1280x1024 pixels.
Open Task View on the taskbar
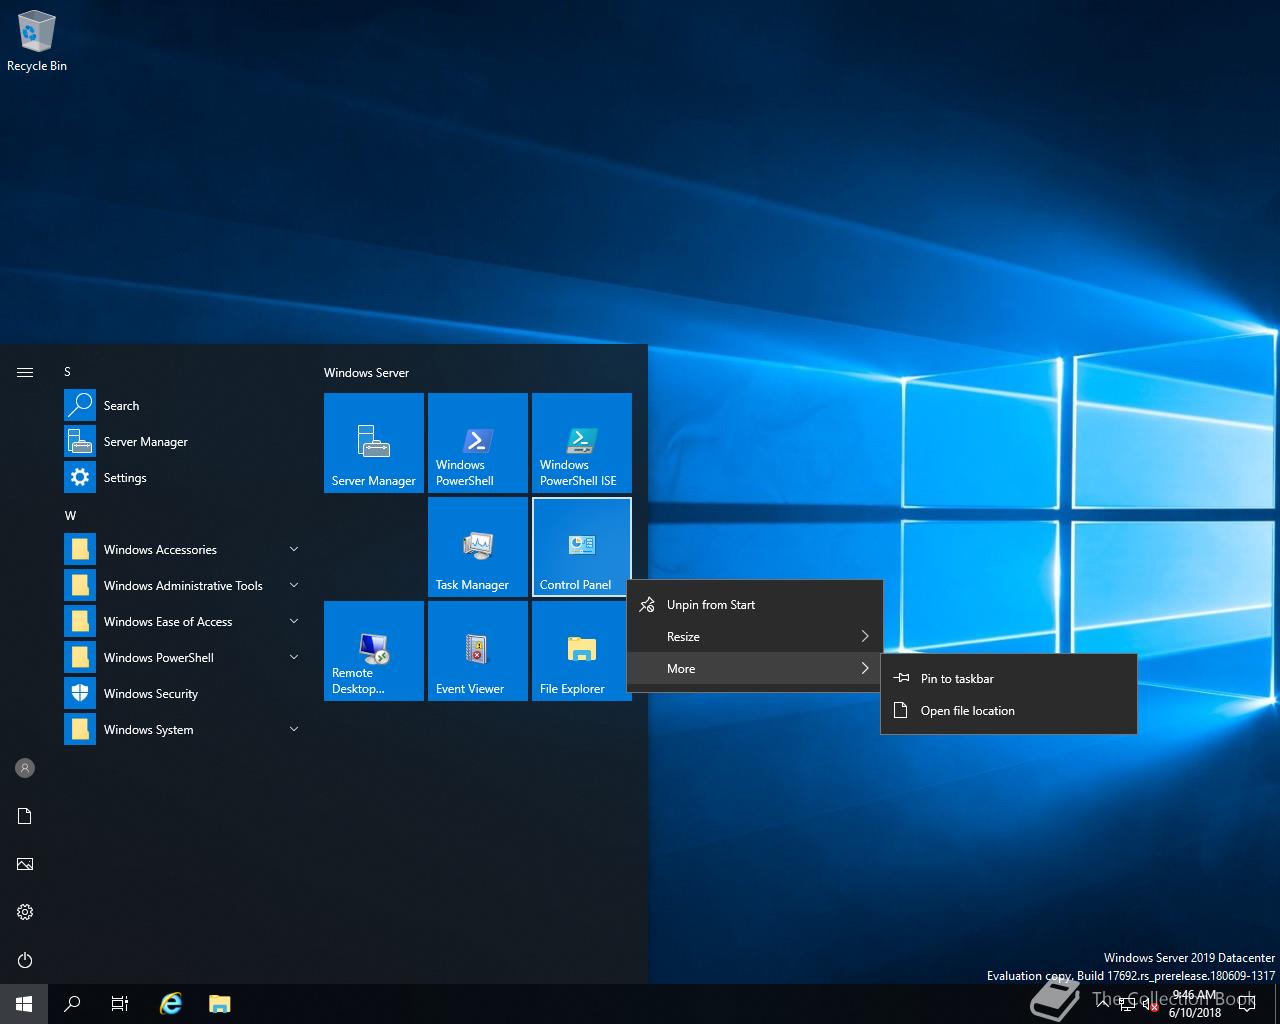pos(120,1004)
